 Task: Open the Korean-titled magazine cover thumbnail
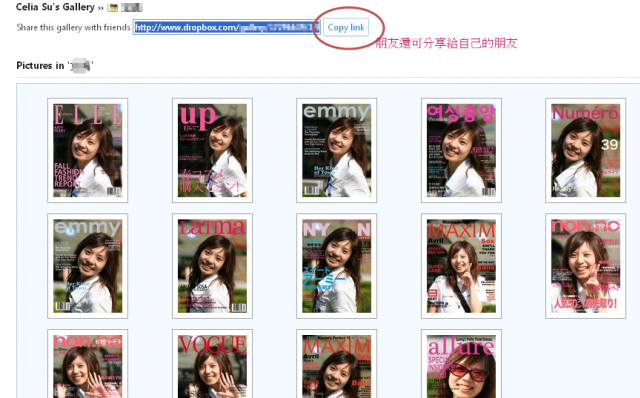pyautogui.click(x=461, y=150)
